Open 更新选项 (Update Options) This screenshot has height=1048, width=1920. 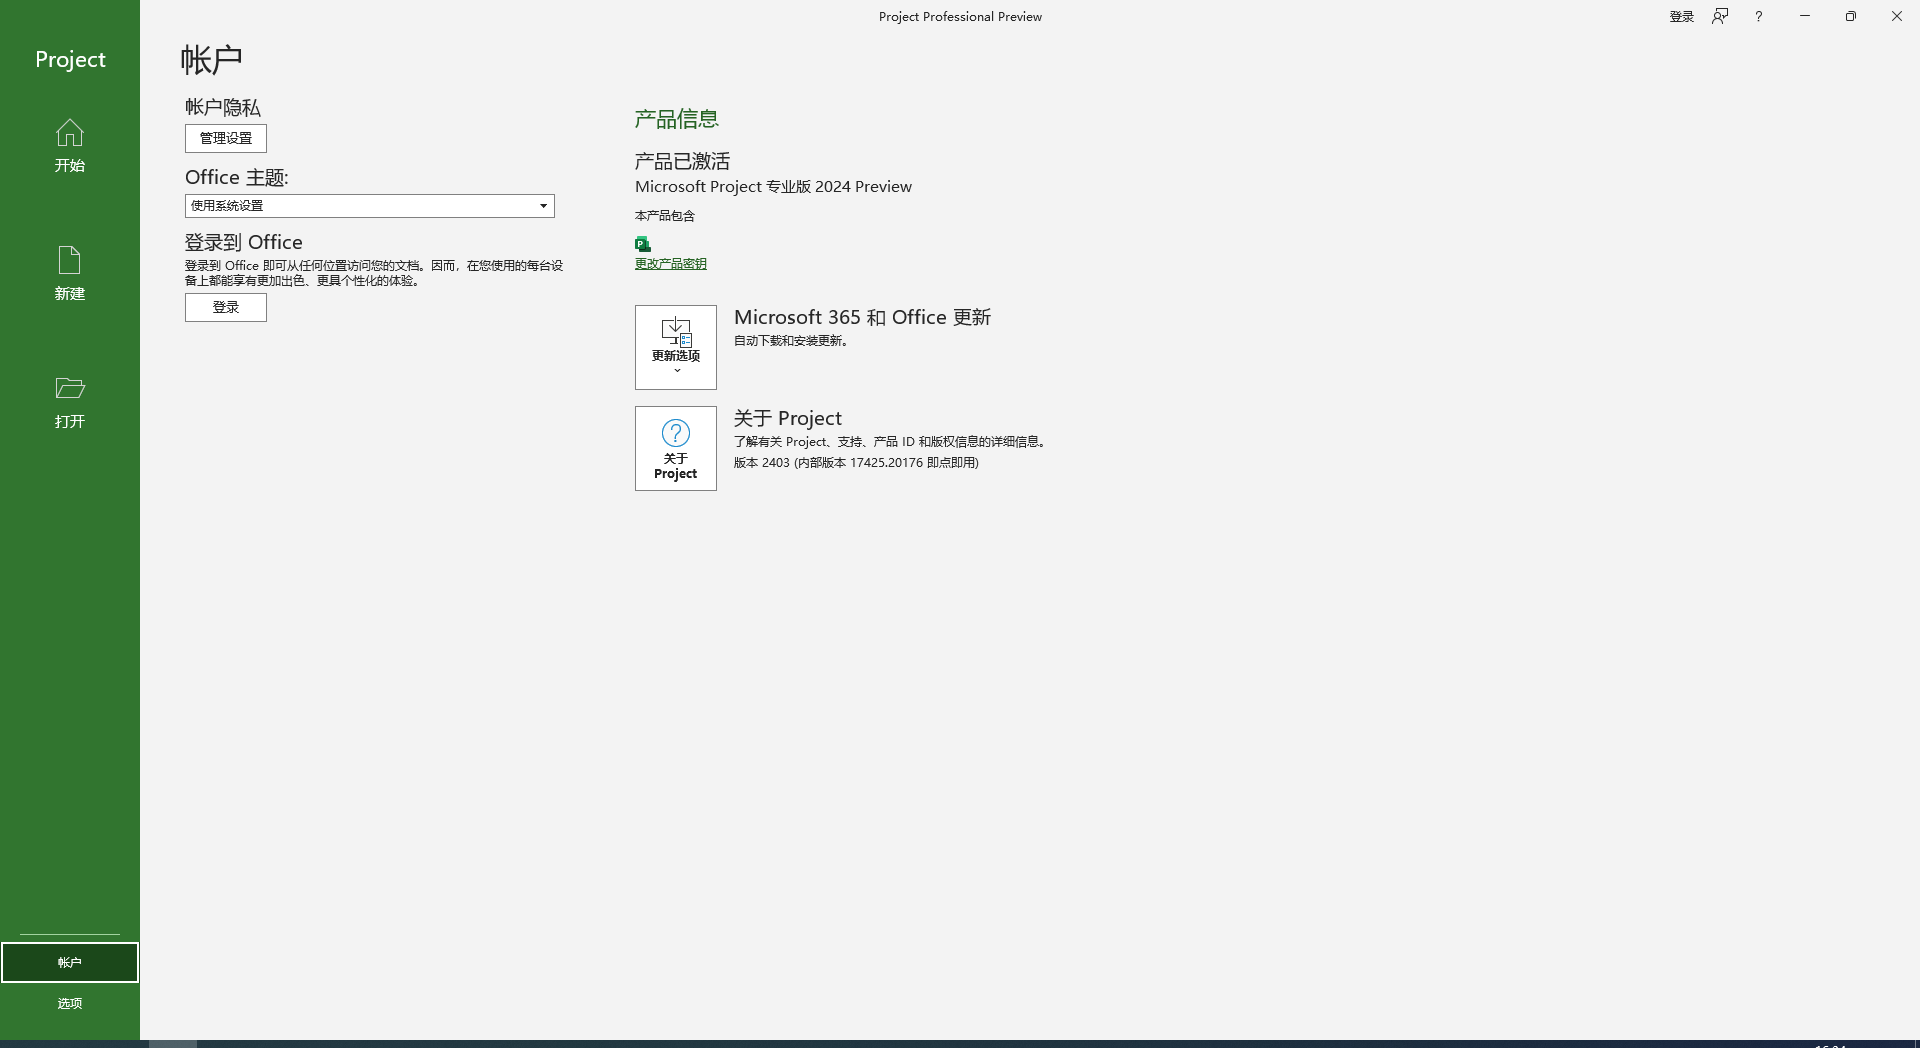(x=676, y=346)
